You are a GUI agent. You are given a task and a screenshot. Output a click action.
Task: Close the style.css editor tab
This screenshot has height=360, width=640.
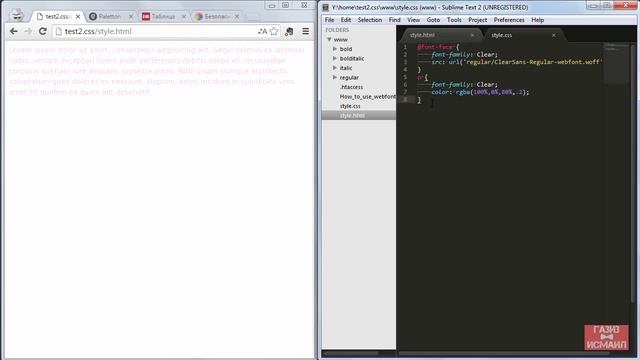(x=553, y=35)
